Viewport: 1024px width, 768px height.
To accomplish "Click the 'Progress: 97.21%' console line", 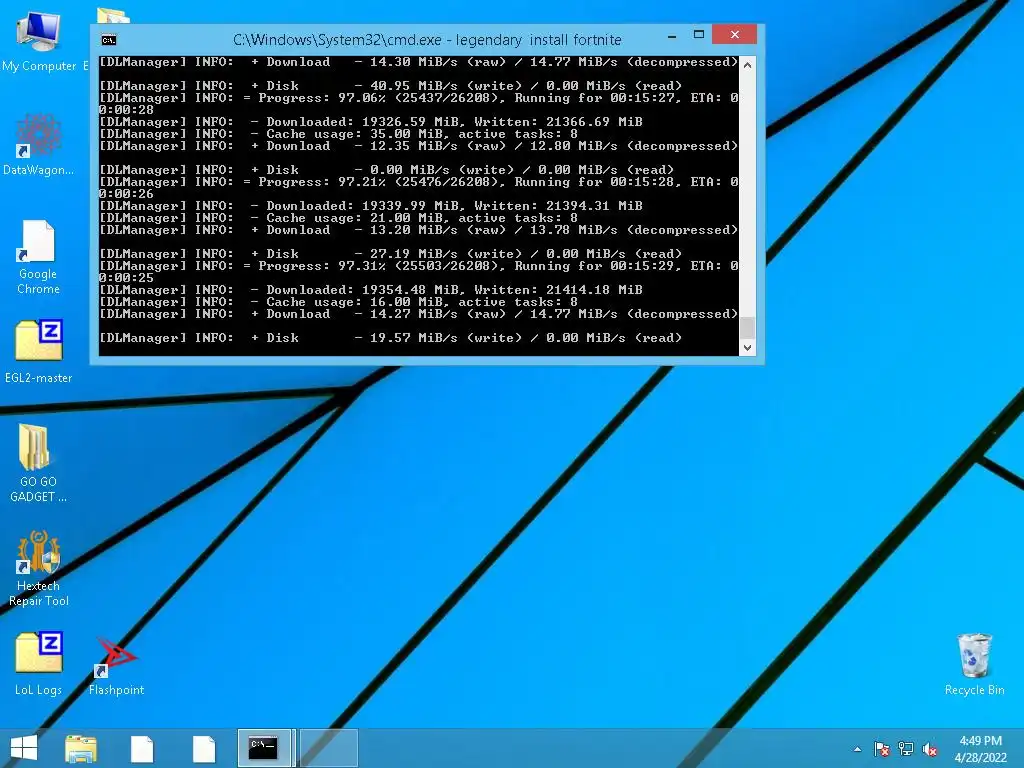I will (419, 182).
